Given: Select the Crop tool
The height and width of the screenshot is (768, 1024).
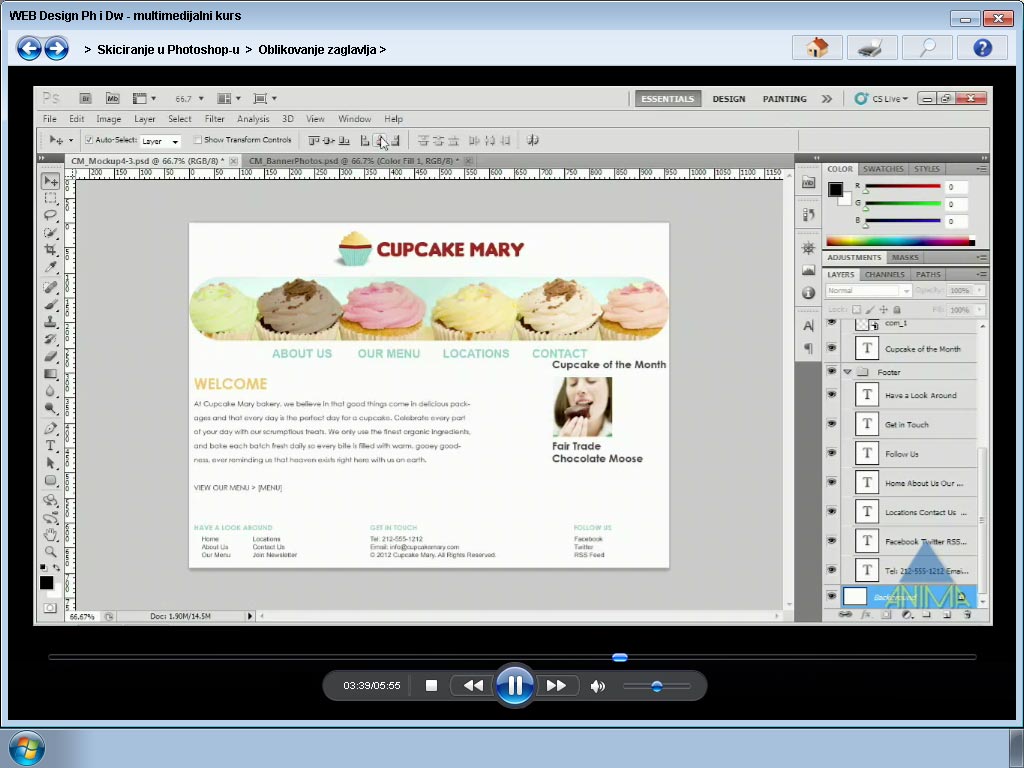Looking at the screenshot, I should (49, 251).
